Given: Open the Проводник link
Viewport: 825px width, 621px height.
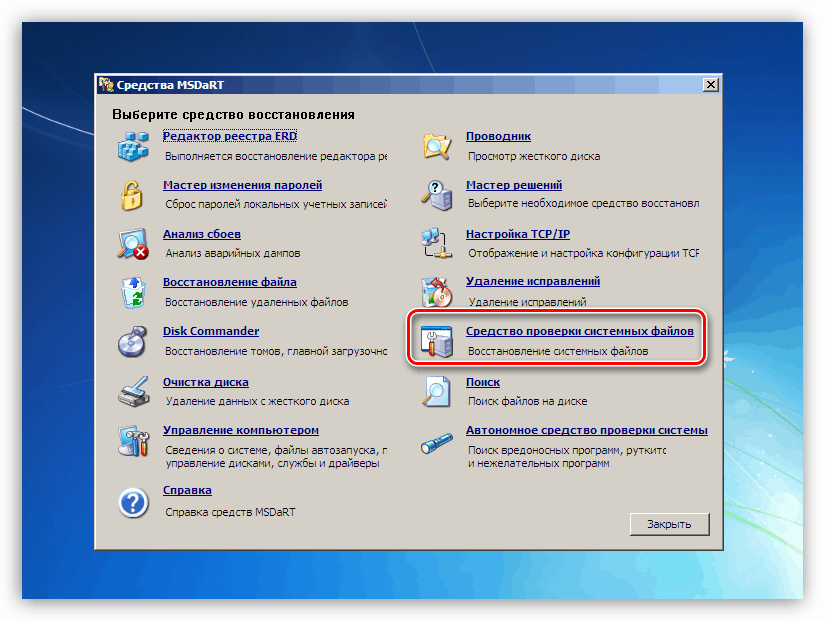Looking at the screenshot, I should click(x=498, y=136).
